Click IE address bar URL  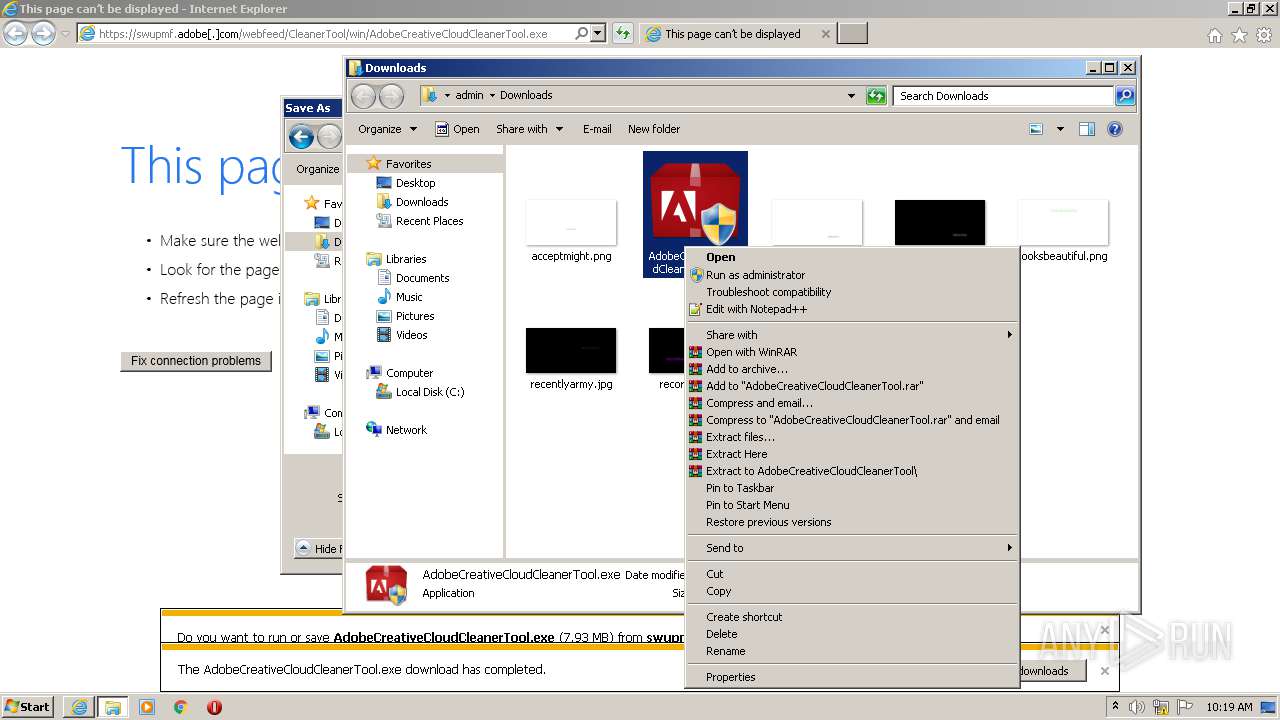pos(323,34)
